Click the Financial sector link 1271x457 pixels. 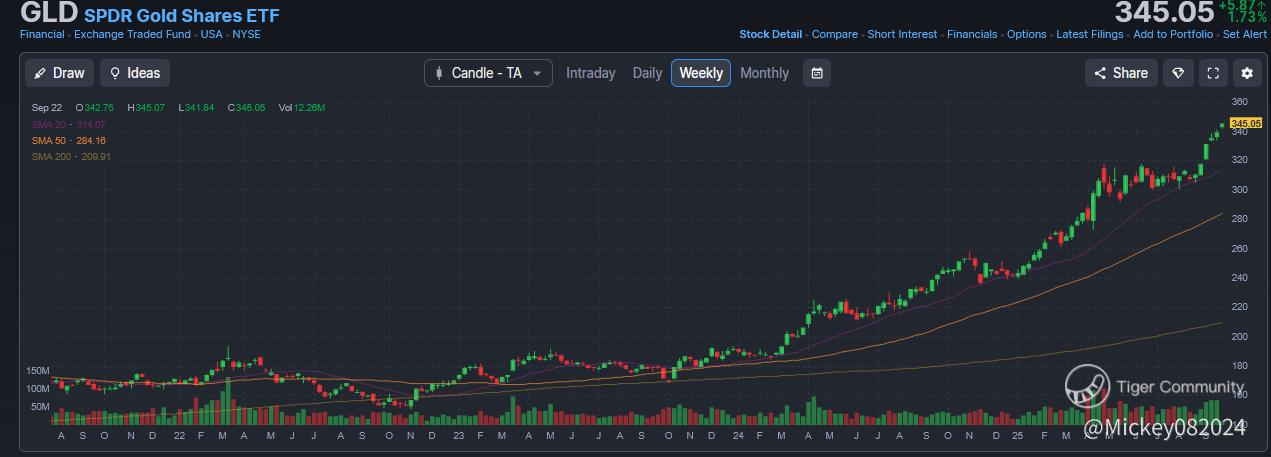point(42,34)
